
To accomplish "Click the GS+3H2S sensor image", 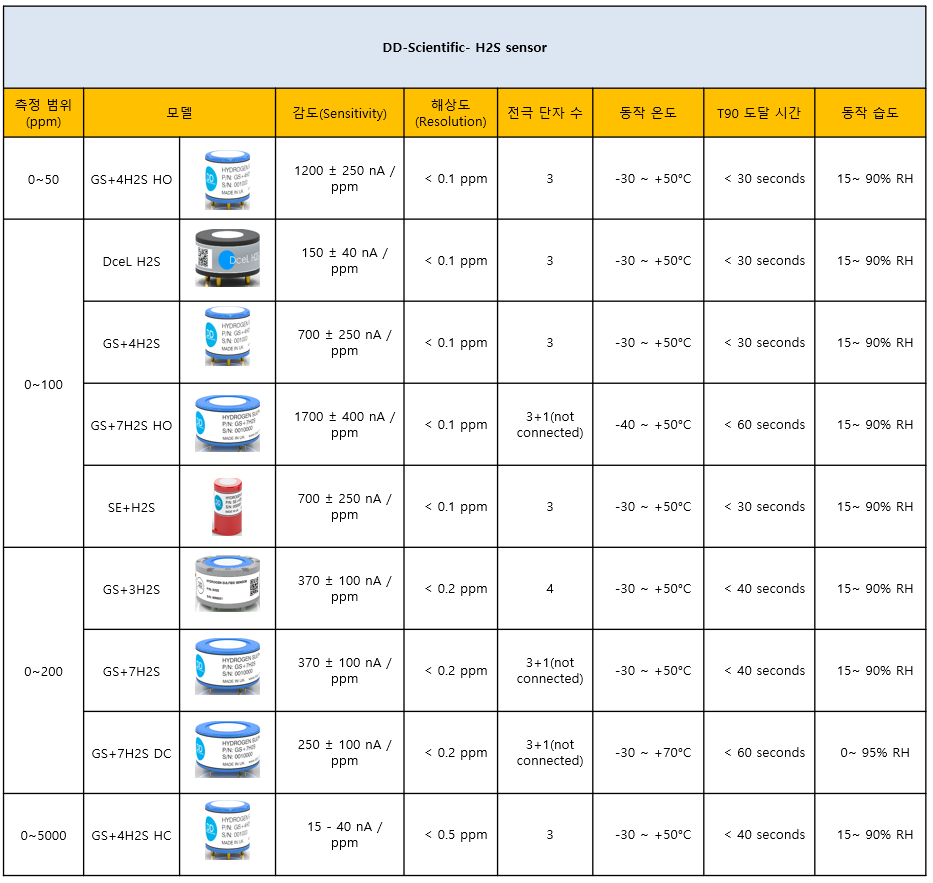I will [x=227, y=589].
